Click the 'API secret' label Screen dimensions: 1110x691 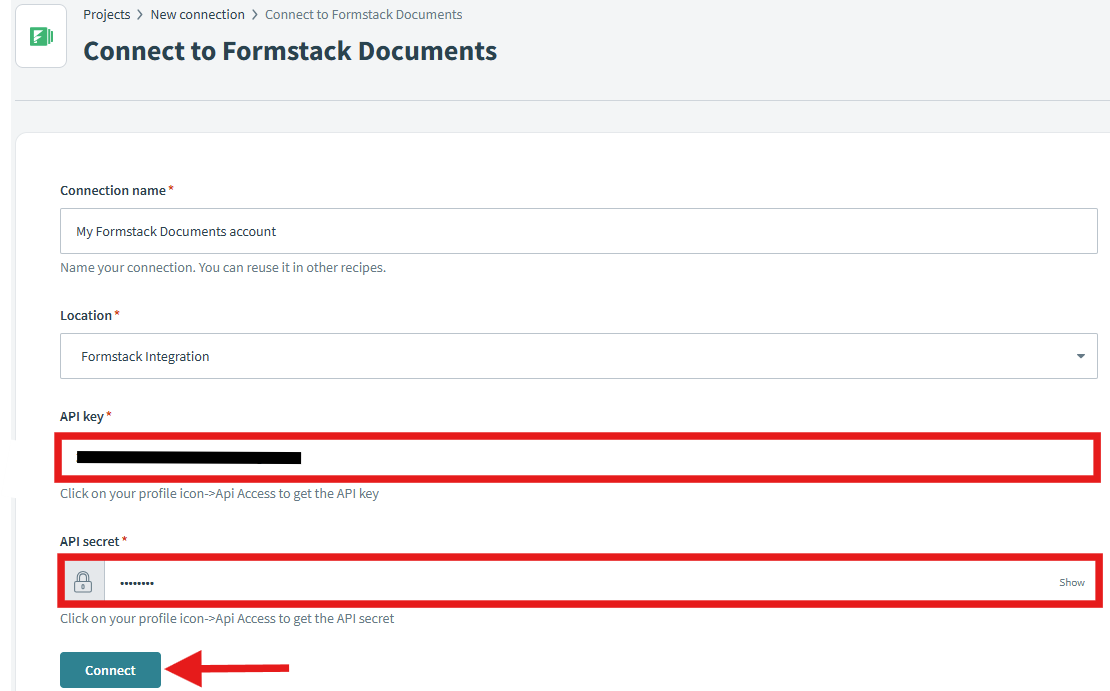coord(90,541)
